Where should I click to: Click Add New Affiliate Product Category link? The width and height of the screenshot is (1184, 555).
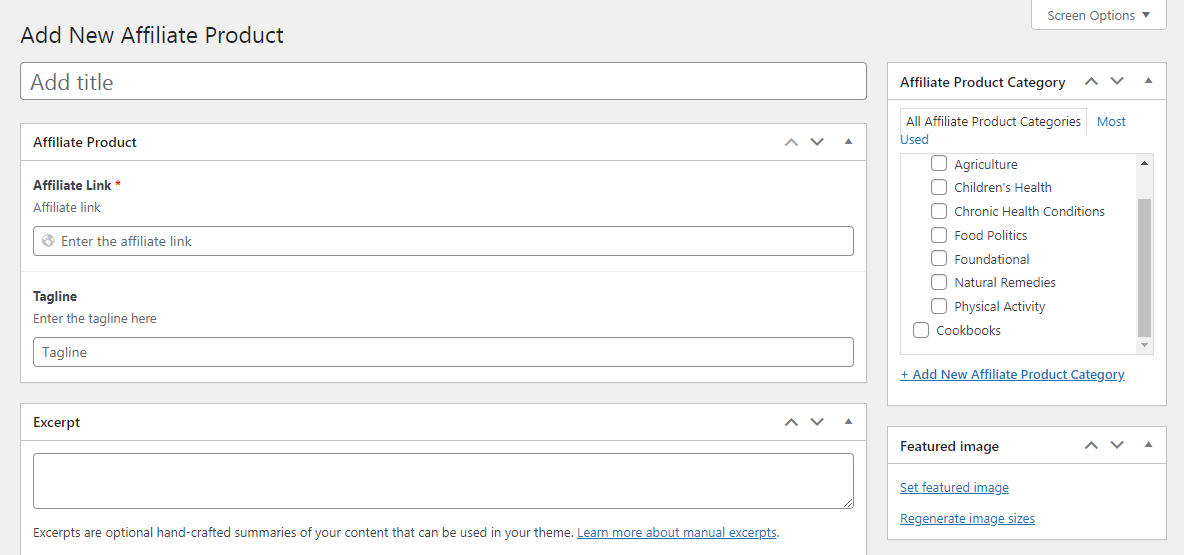(x=1012, y=375)
